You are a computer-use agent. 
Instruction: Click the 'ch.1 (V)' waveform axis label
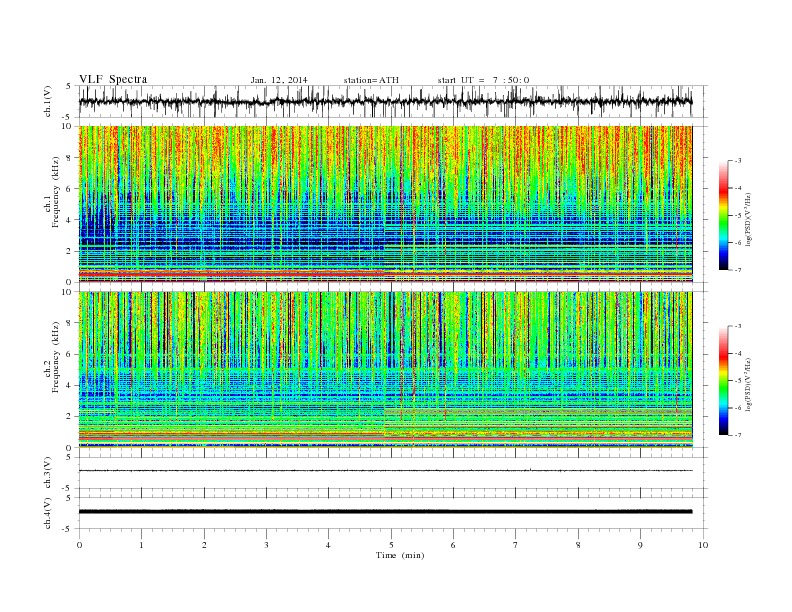[x=48, y=101]
